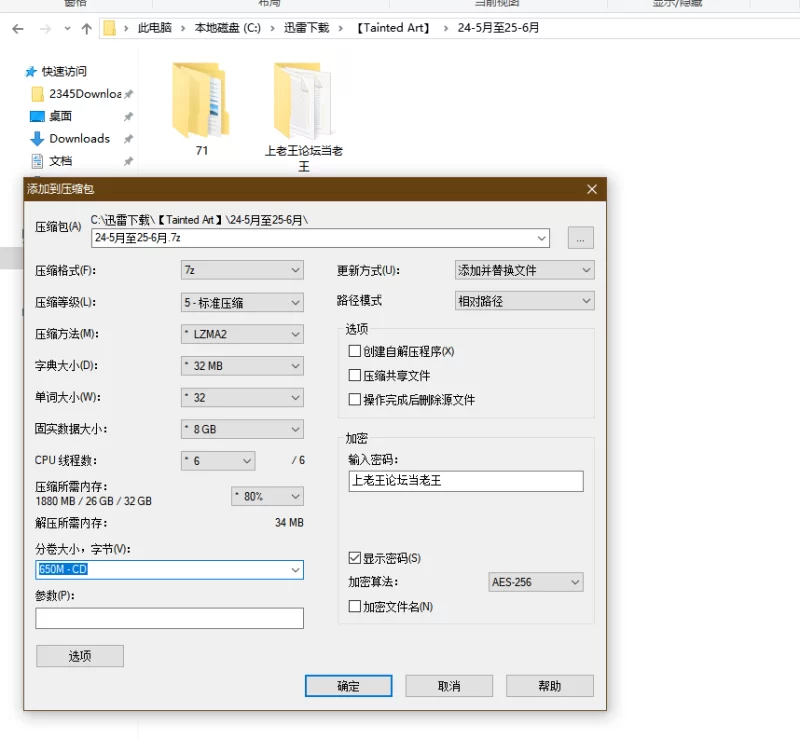Open 文档 in the sidebar
Screen dimensions: 800x739
[60, 161]
